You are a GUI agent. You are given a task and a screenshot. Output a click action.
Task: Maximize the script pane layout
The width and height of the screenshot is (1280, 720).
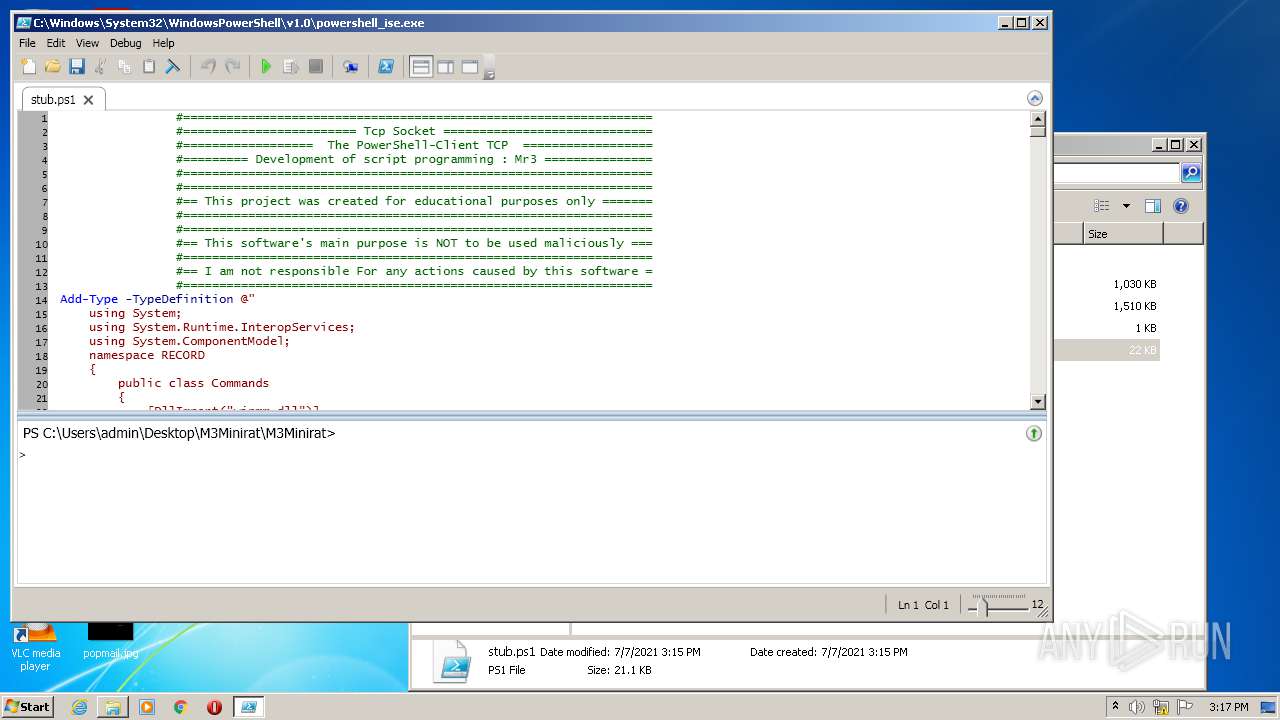[469, 67]
